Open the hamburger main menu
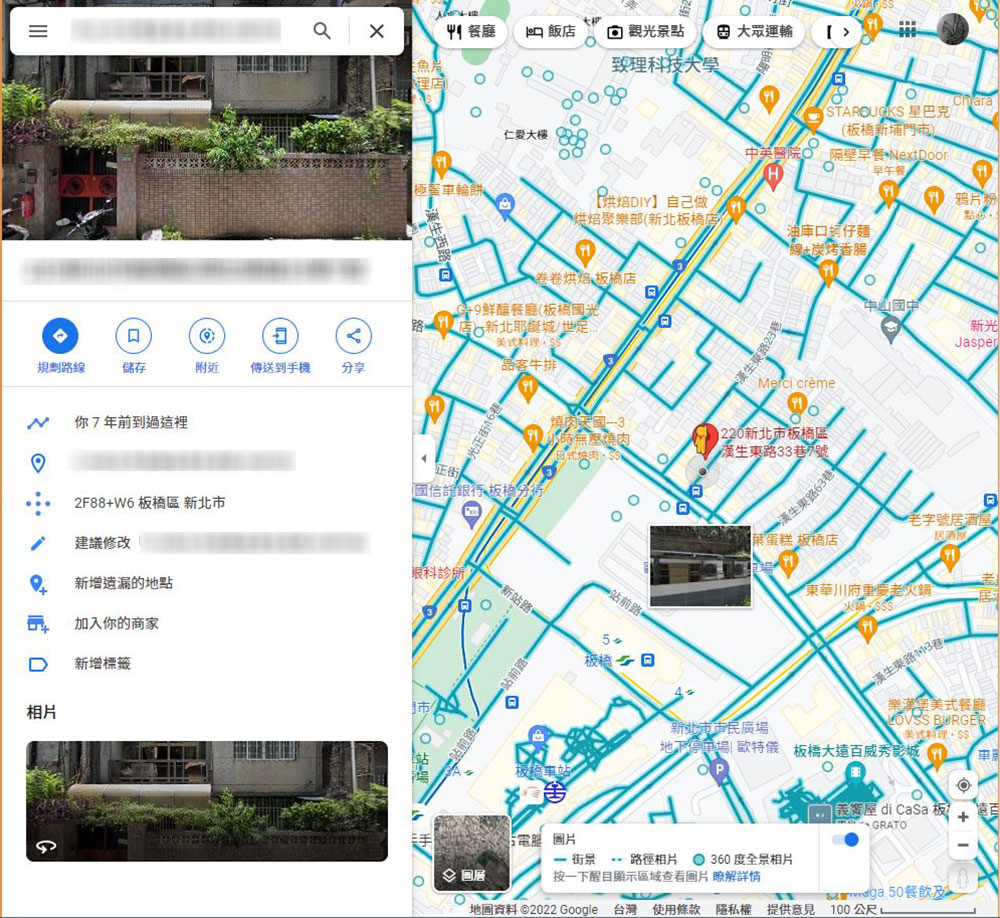This screenshot has width=1000, height=918. pyautogui.click(x=38, y=31)
